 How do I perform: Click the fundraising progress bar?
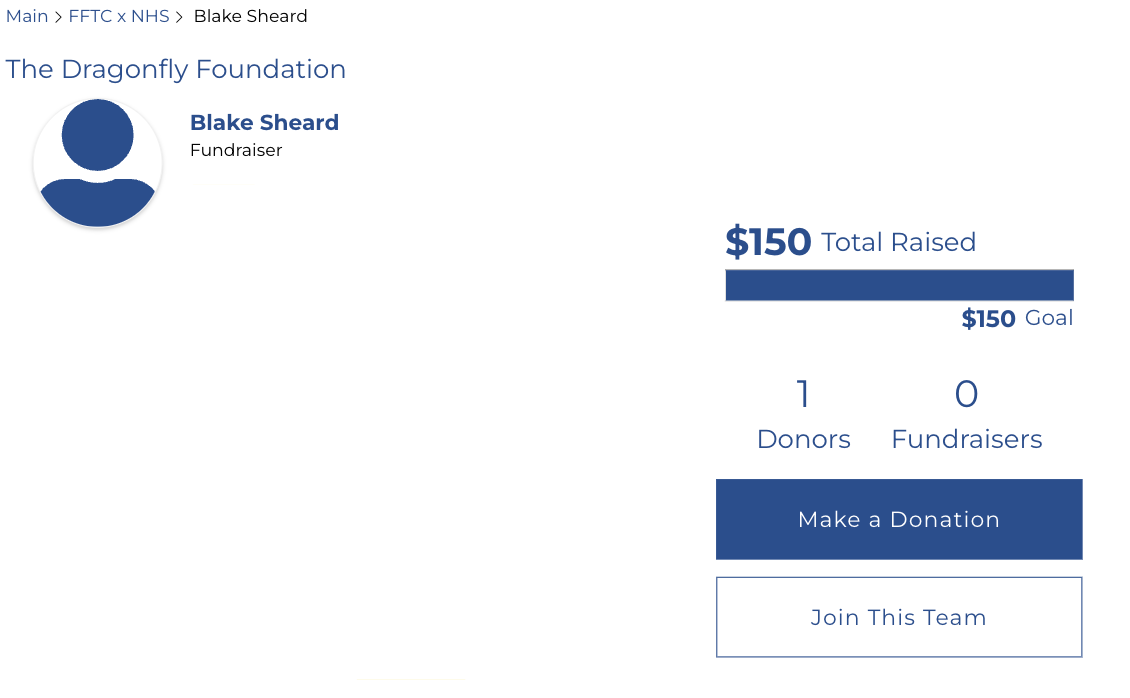[899, 285]
